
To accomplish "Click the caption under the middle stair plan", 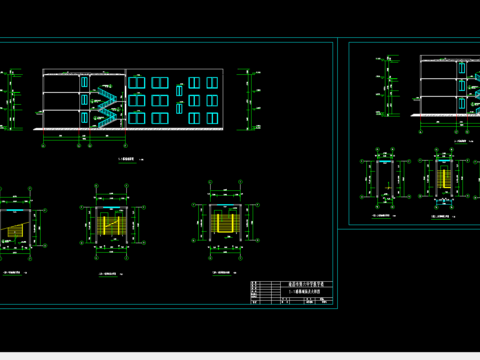I will [x=111, y=274].
